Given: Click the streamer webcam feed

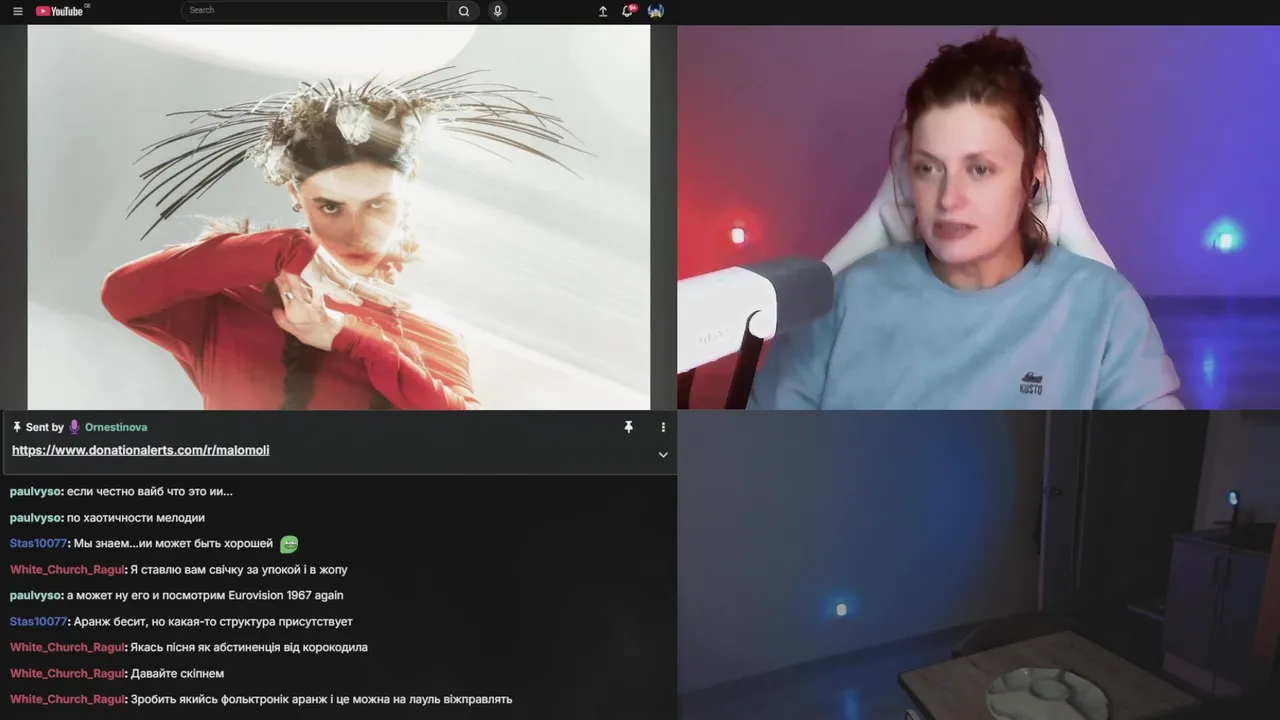Looking at the screenshot, I should pyautogui.click(x=978, y=217).
